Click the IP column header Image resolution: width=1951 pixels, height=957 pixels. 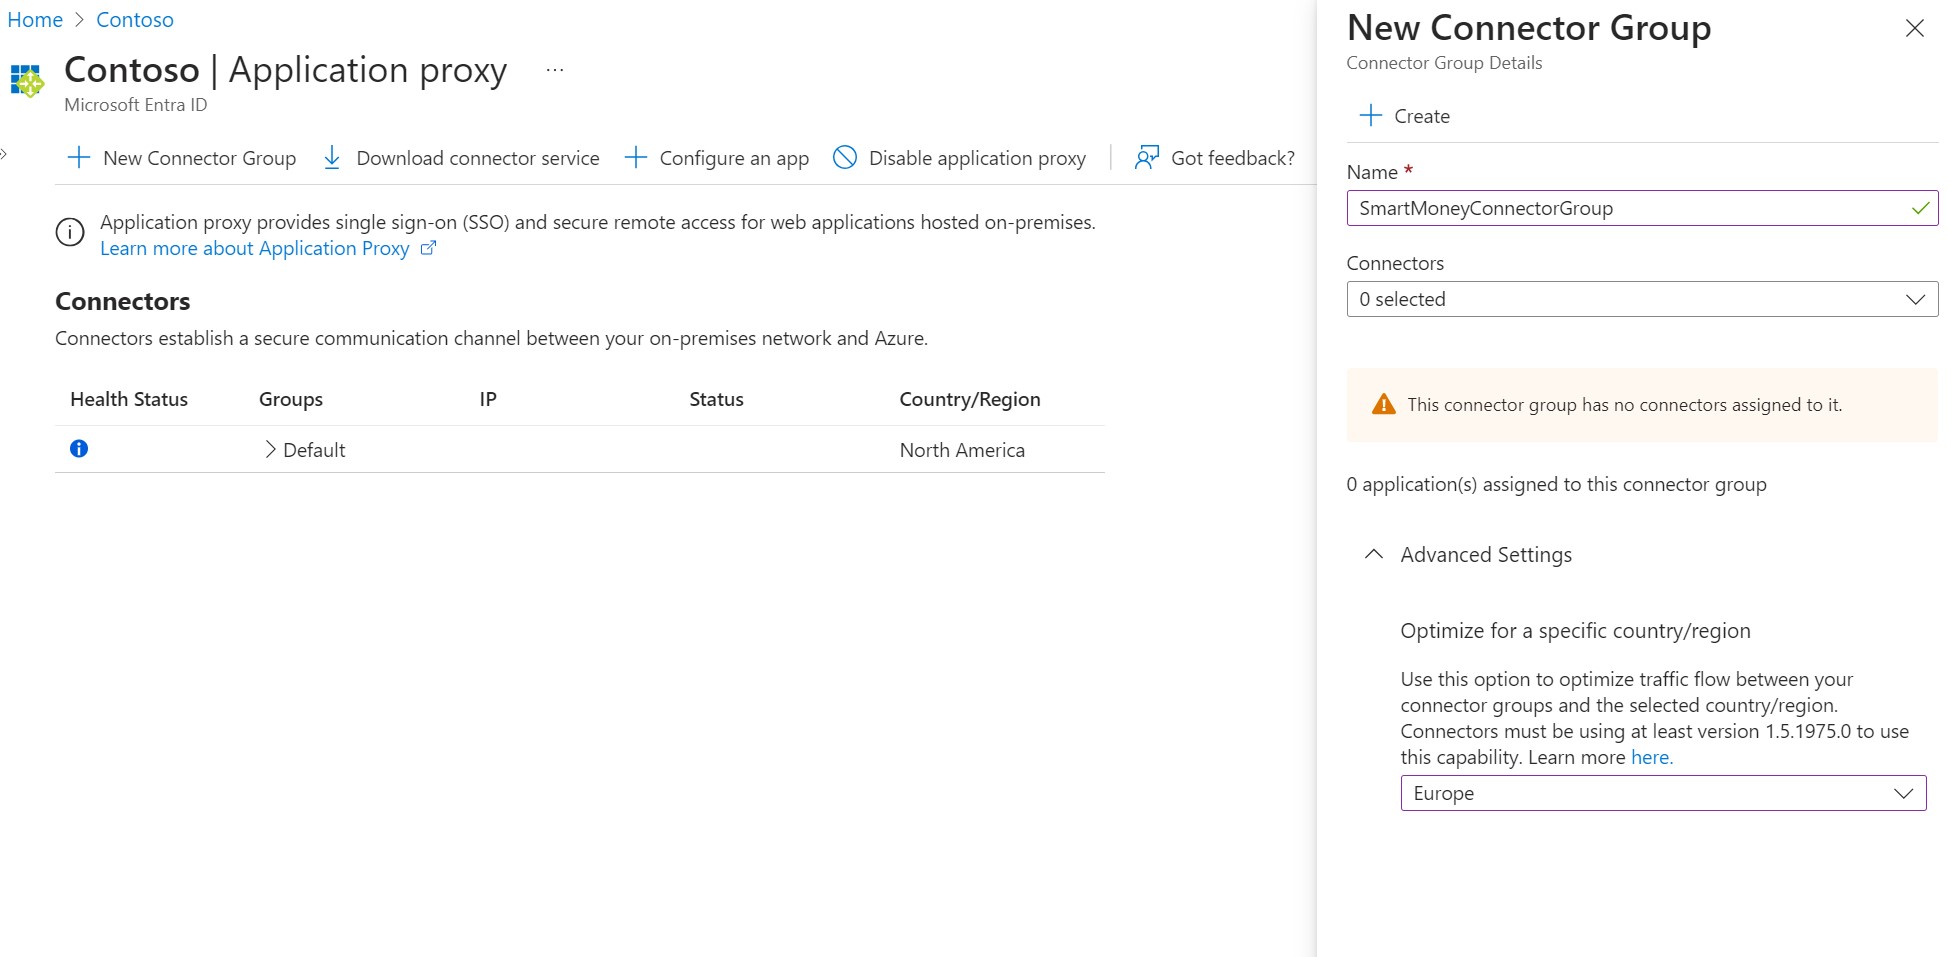click(488, 399)
